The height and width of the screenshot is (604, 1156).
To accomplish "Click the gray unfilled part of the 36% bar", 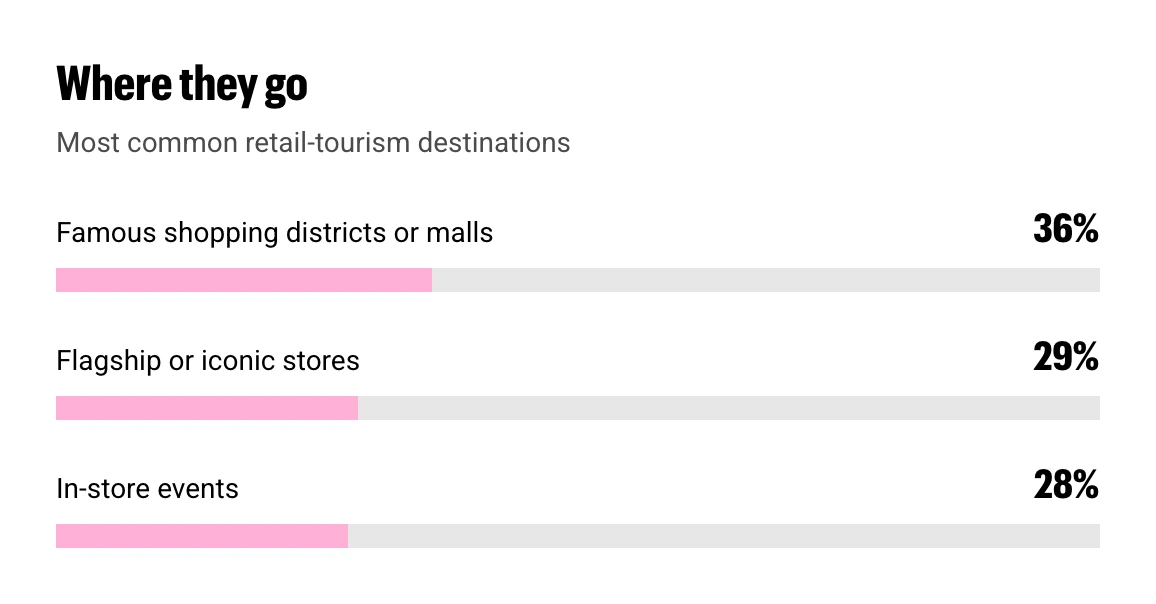I will coord(766,280).
